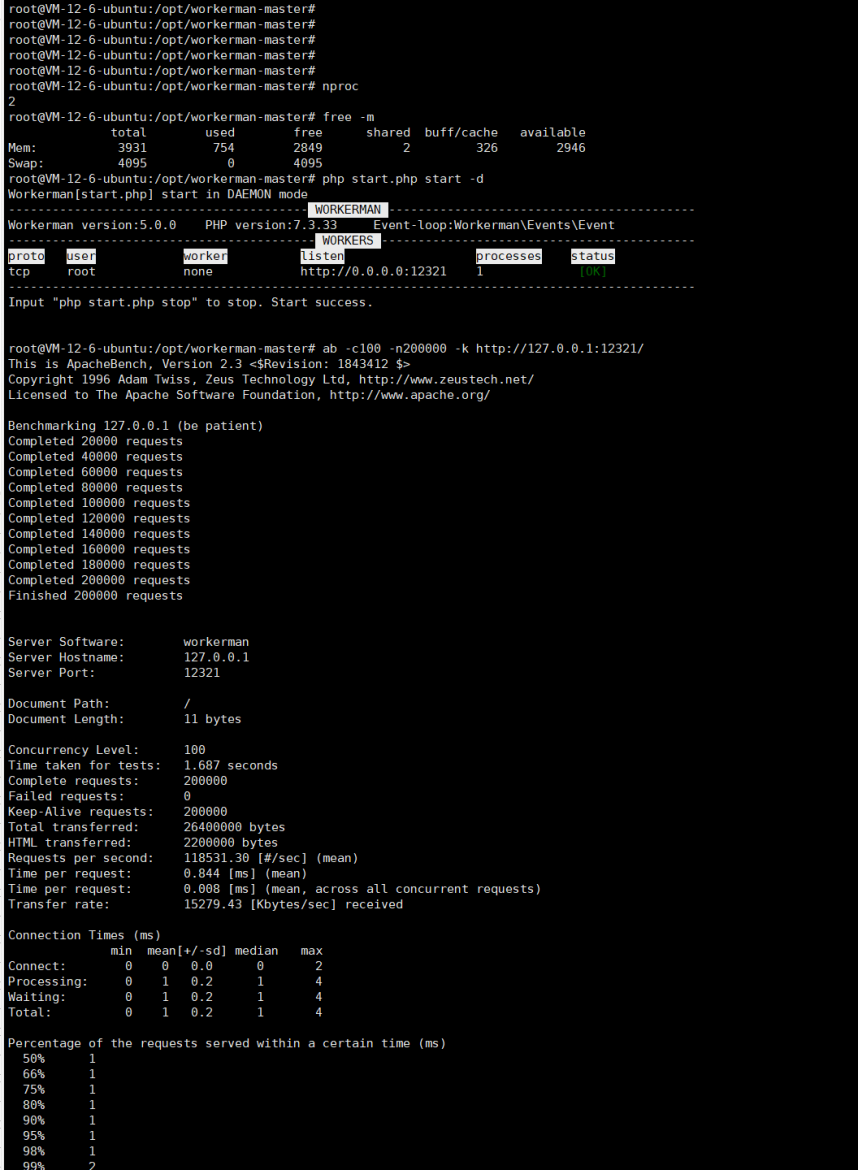Click the Mem used value 754
Viewport: 858px width, 1170px height.
(223, 148)
